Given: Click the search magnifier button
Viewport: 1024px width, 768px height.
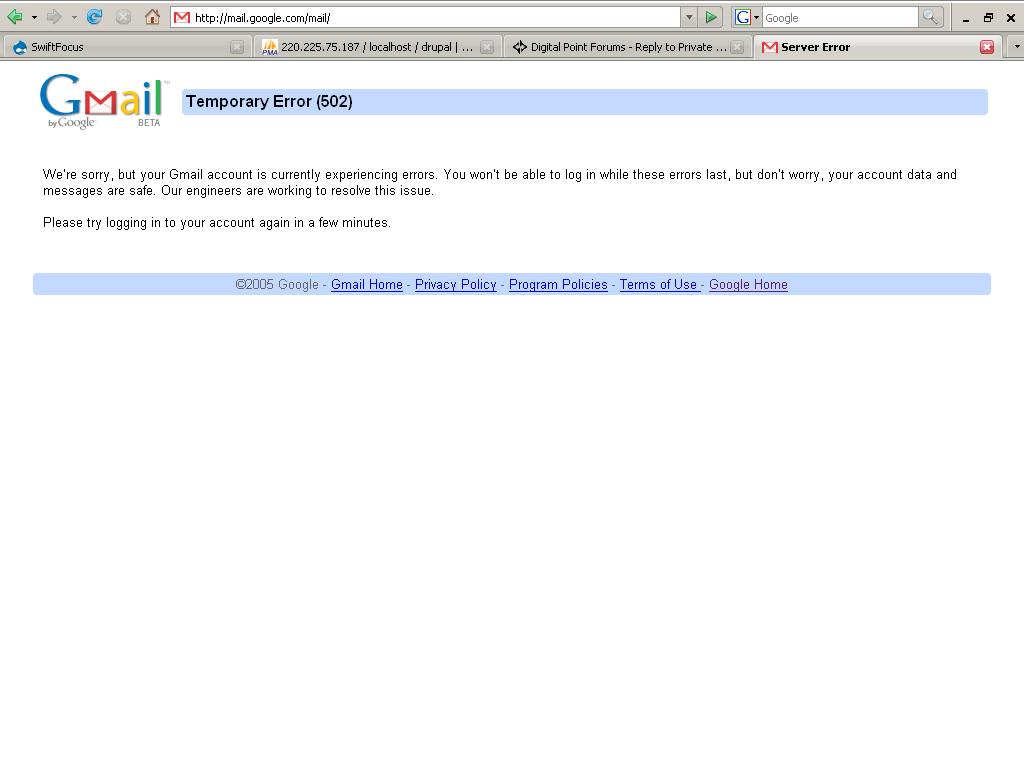Looking at the screenshot, I should point(930,18).
